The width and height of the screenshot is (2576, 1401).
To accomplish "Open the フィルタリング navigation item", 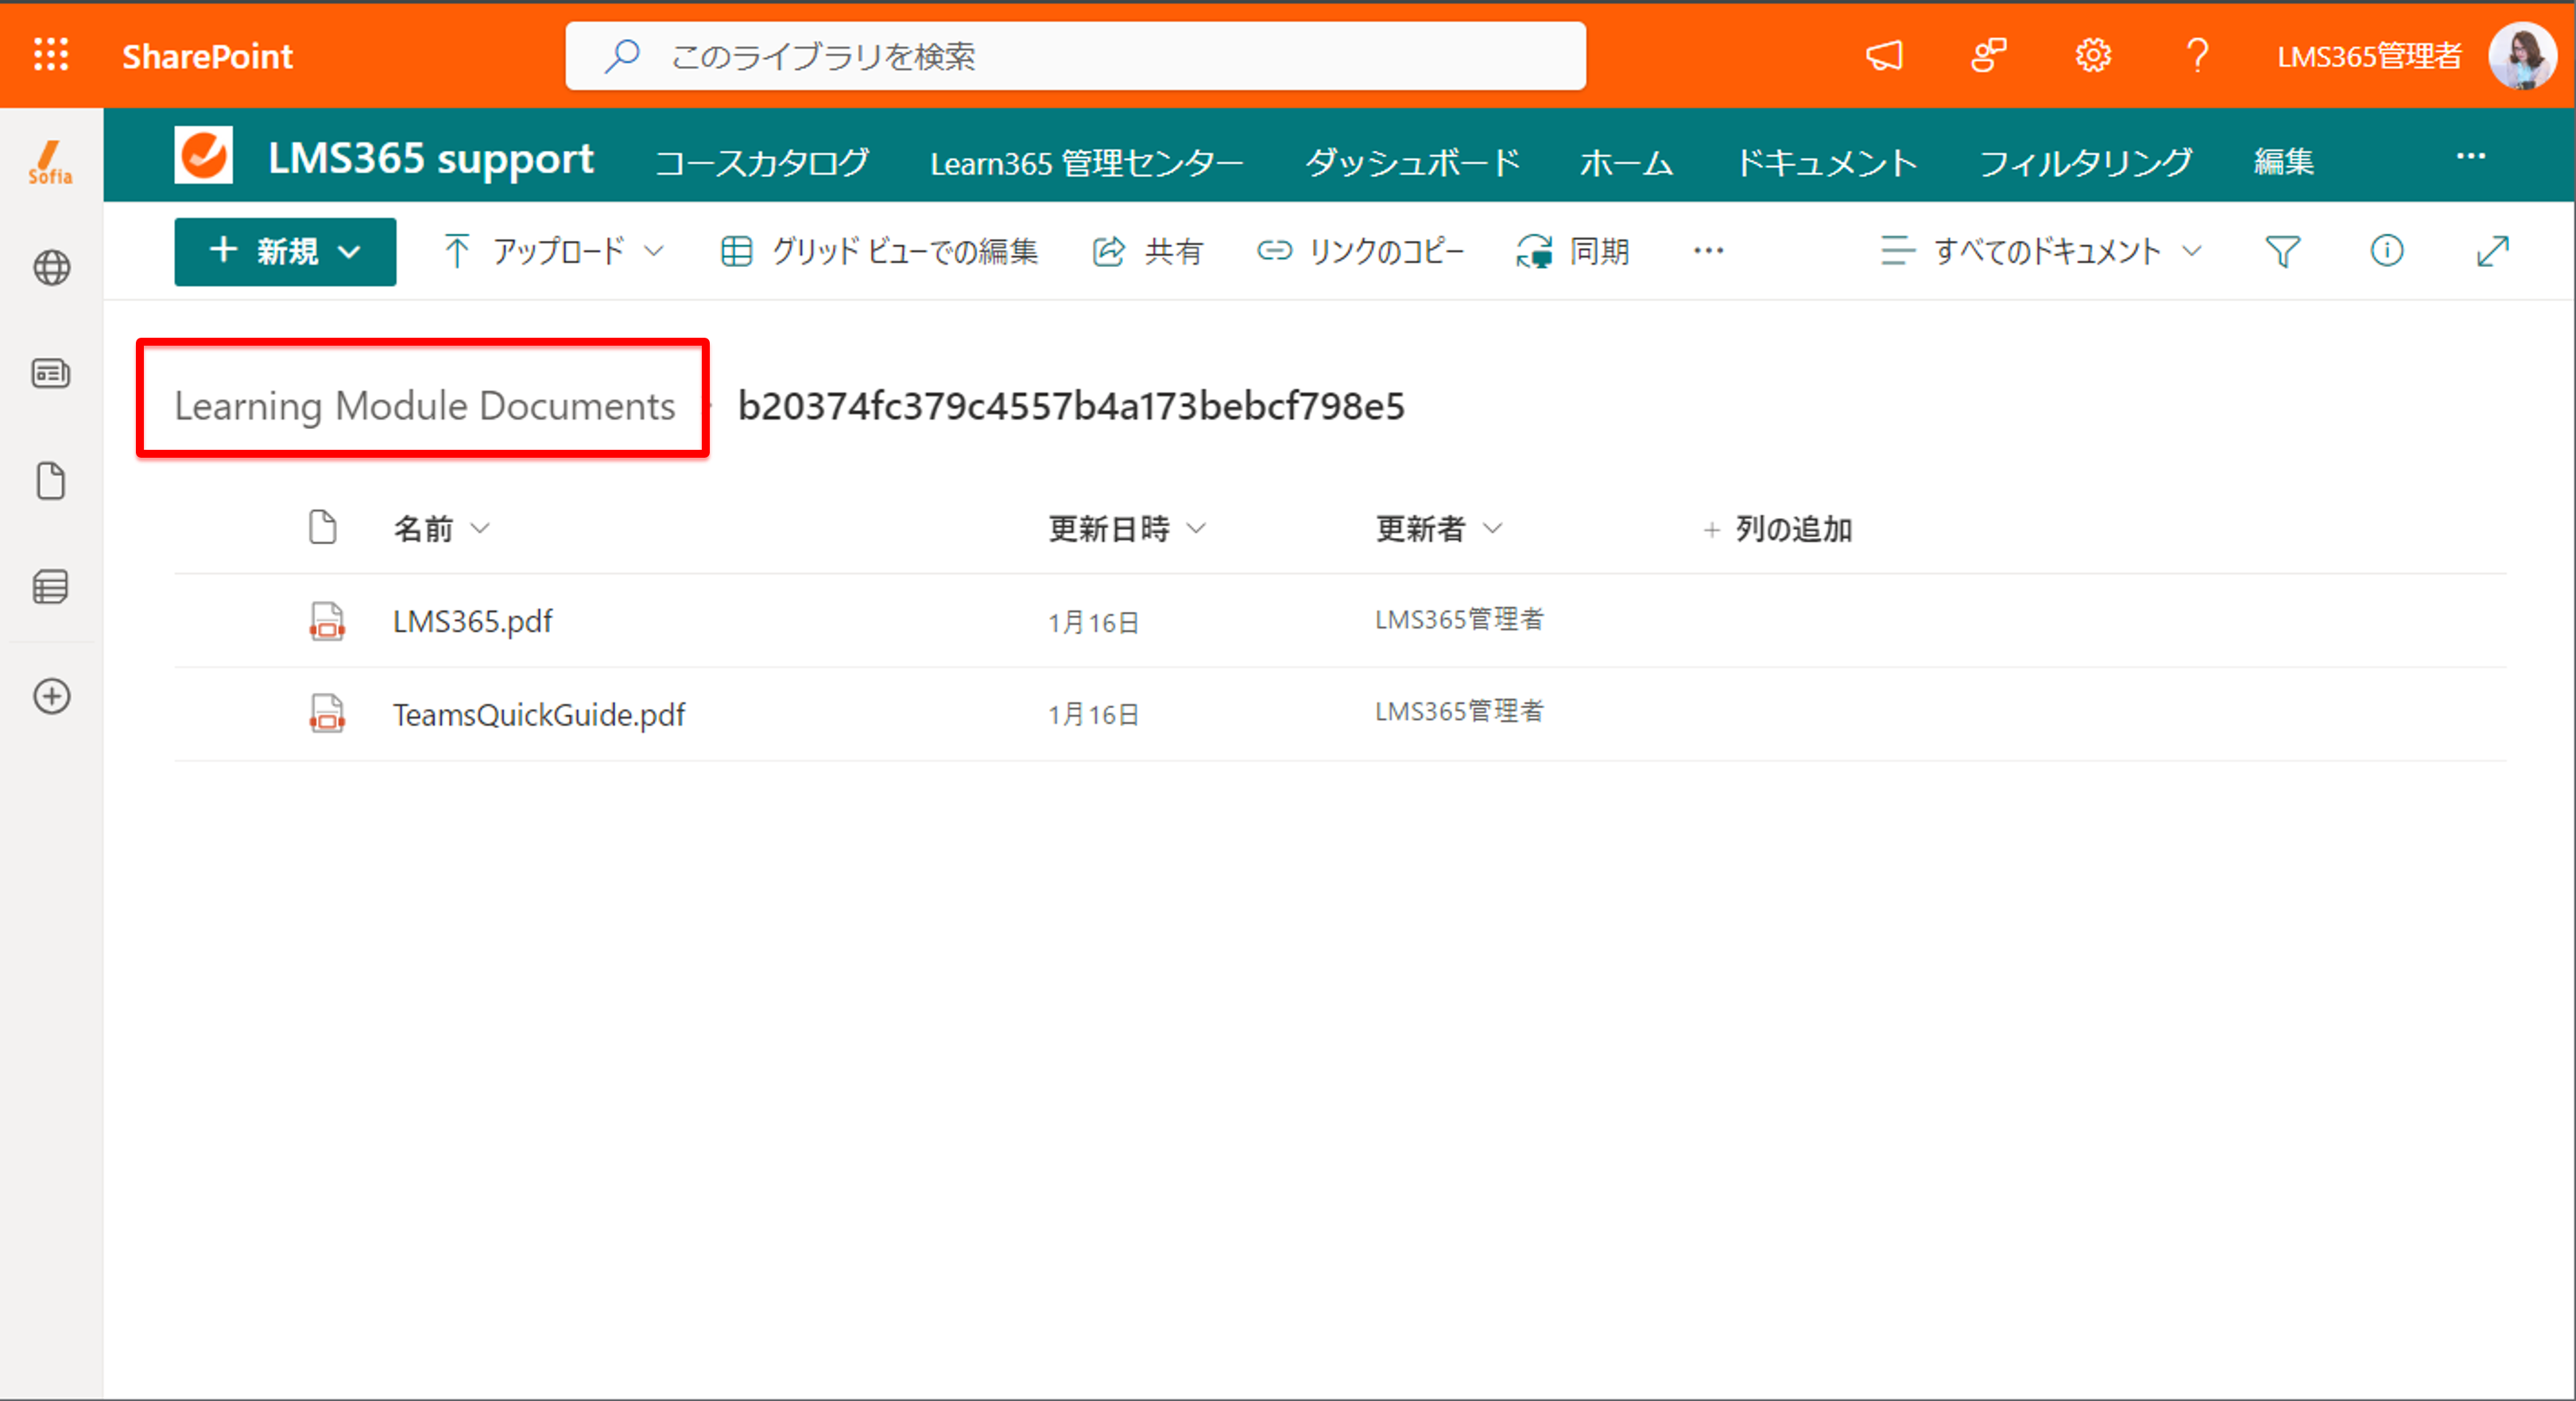I will click(2086, 162).
